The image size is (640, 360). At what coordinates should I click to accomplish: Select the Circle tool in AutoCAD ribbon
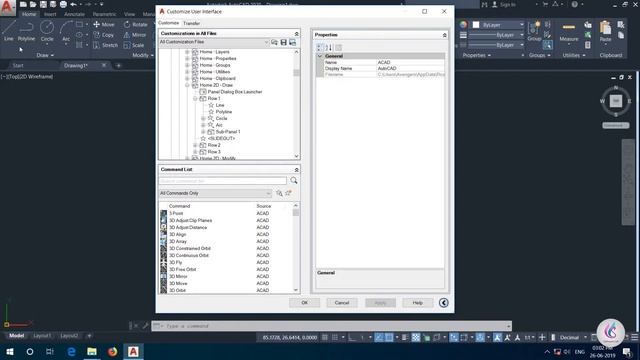[x=47, y=32]
